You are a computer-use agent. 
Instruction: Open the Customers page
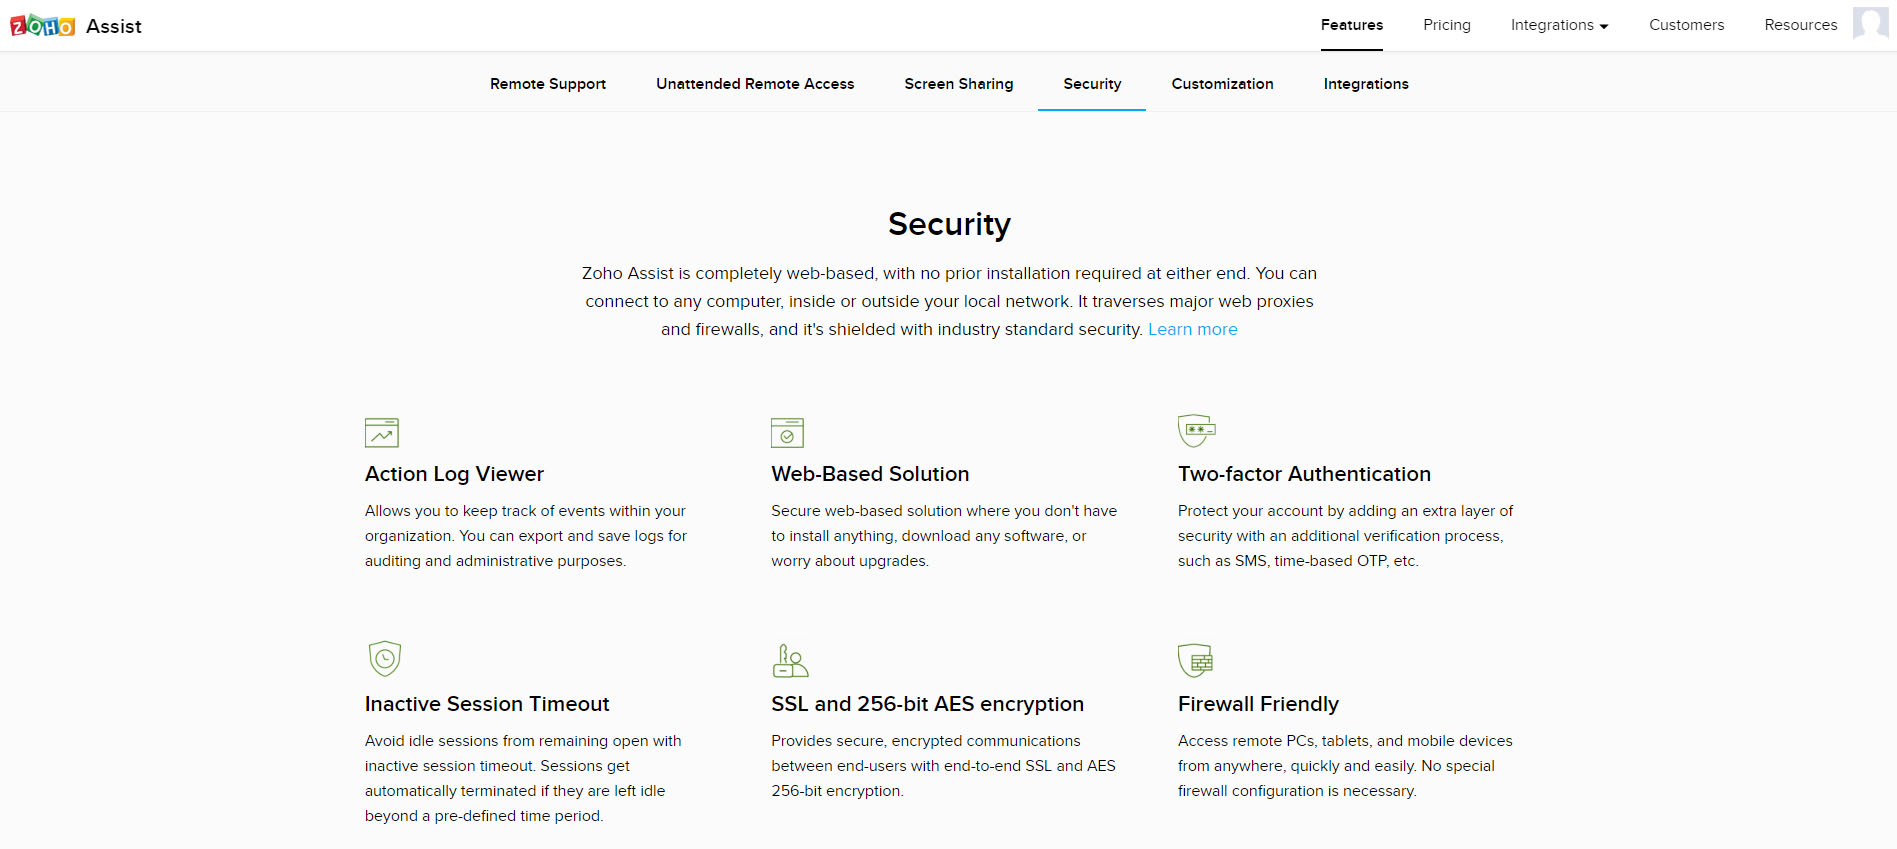click(x=1686, y=25)
